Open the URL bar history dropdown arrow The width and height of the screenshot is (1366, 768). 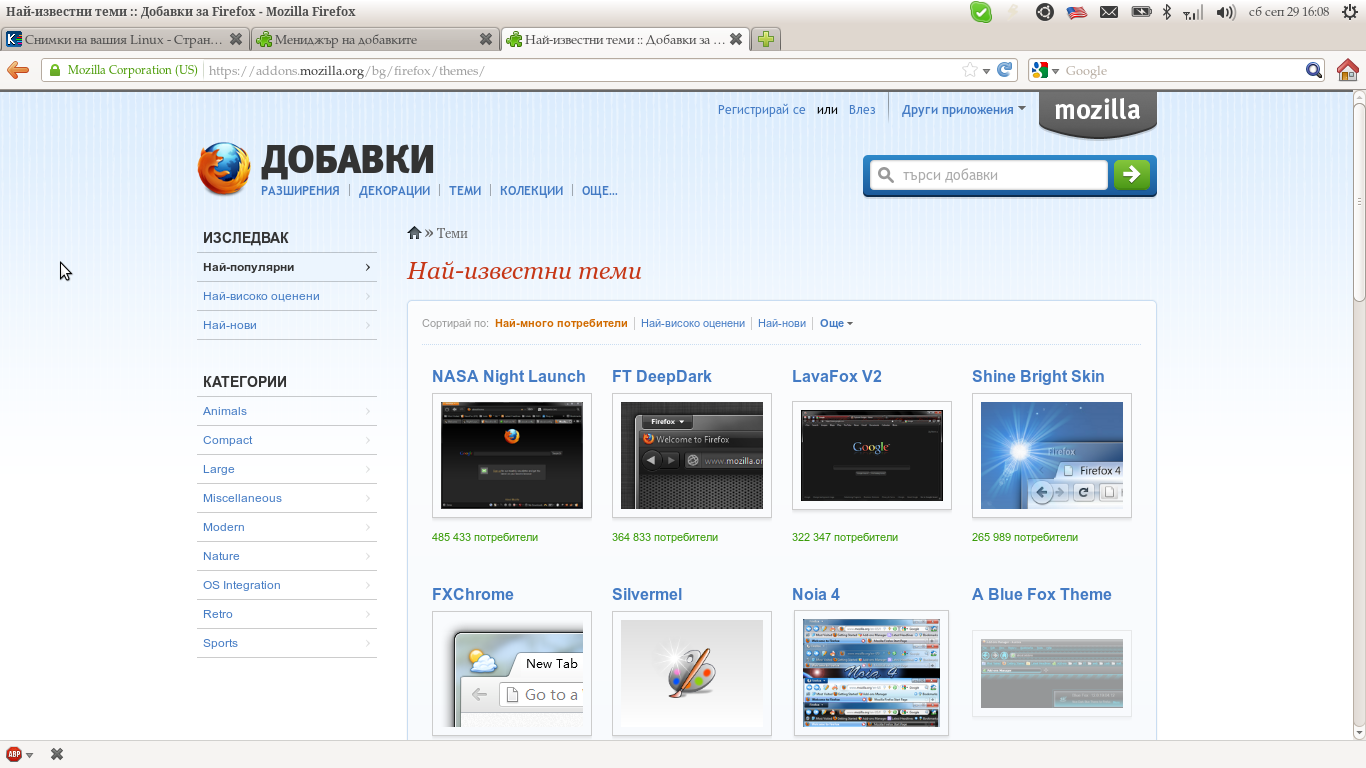click(x=986, y=71)
